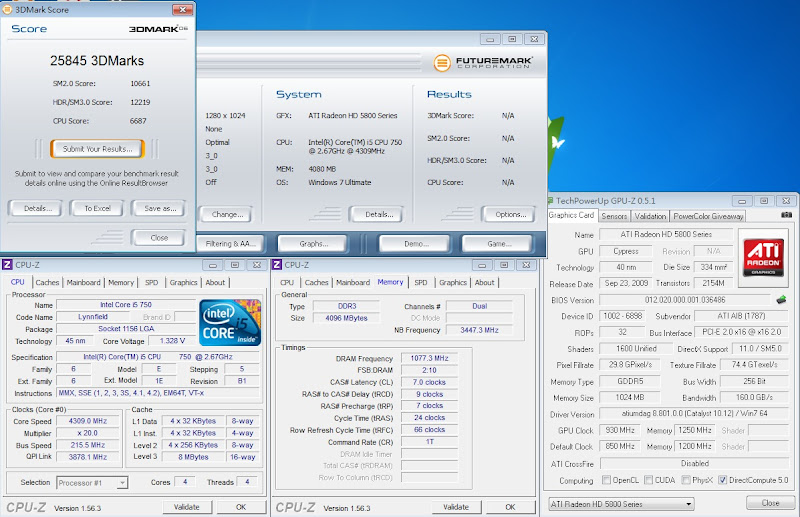Open the About tab in Memory CPU-Z window

click(484, 282)
